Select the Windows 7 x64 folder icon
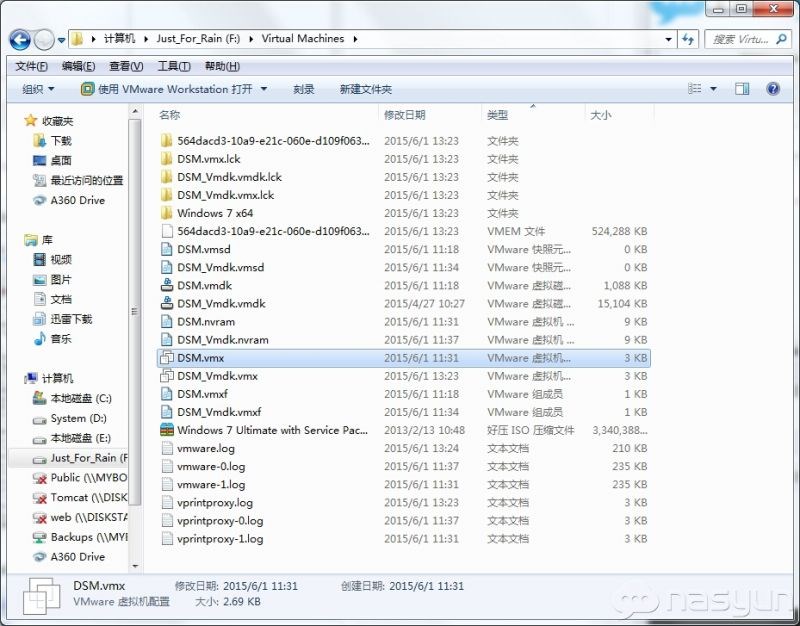Viewport: 800px width, 626px height. click(x=166, y=213)
